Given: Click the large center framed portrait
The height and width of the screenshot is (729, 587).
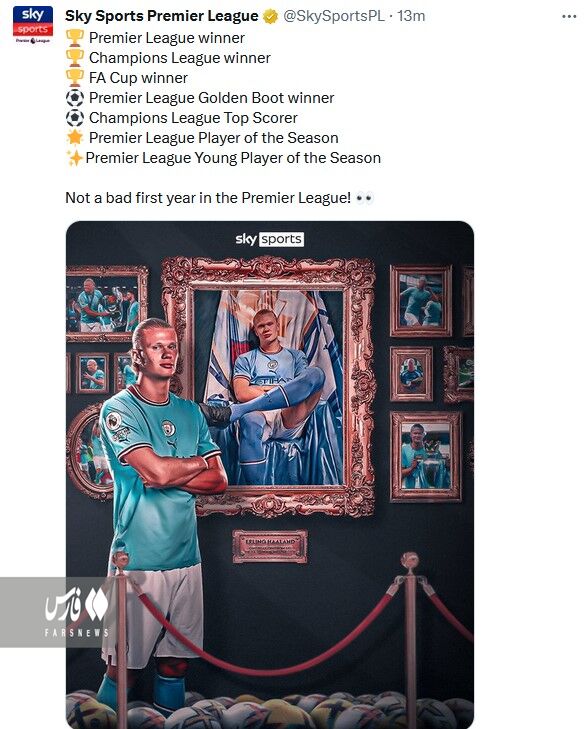Looking at the screenshot, I should click(x=269, y=387).
